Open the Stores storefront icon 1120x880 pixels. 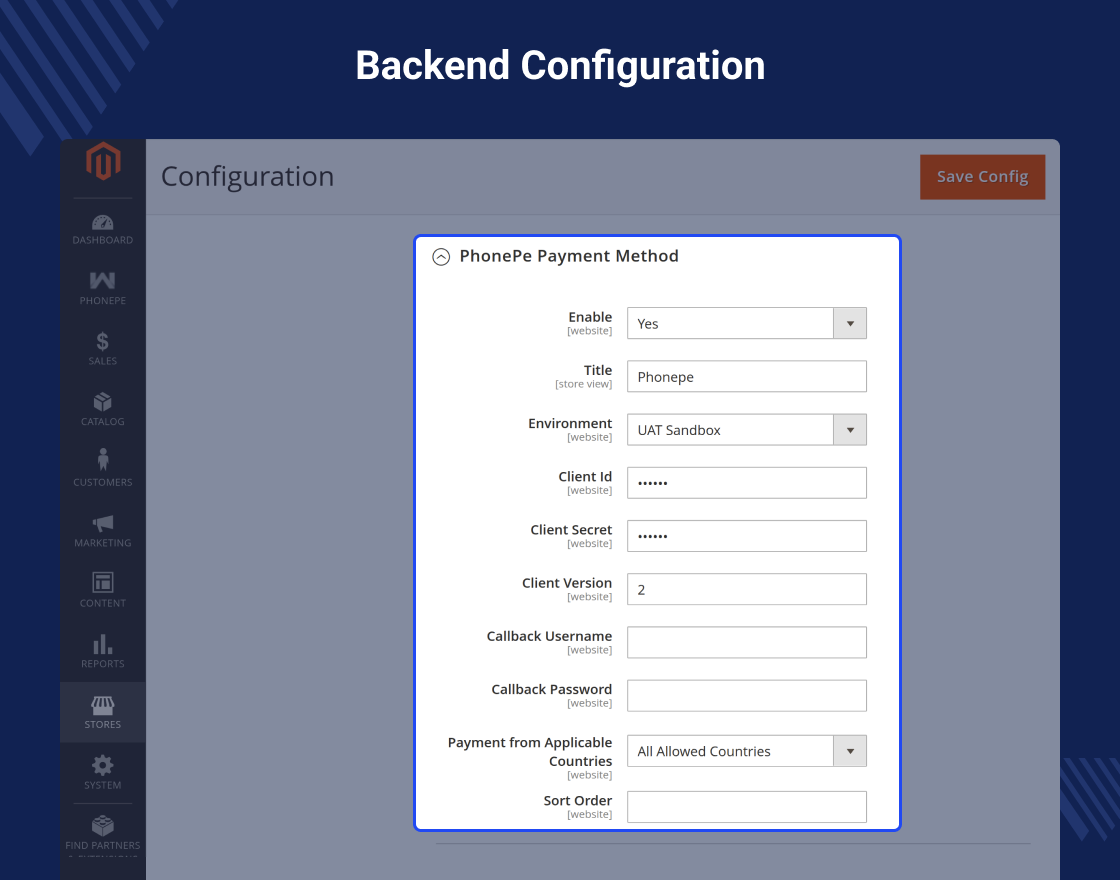tap(102, 705)
